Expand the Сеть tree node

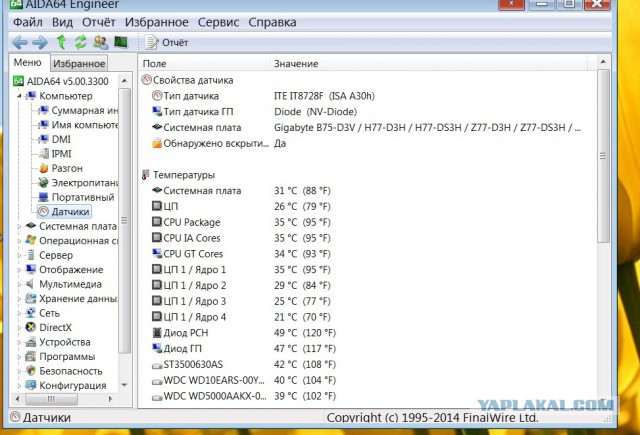tap(19, 313)
